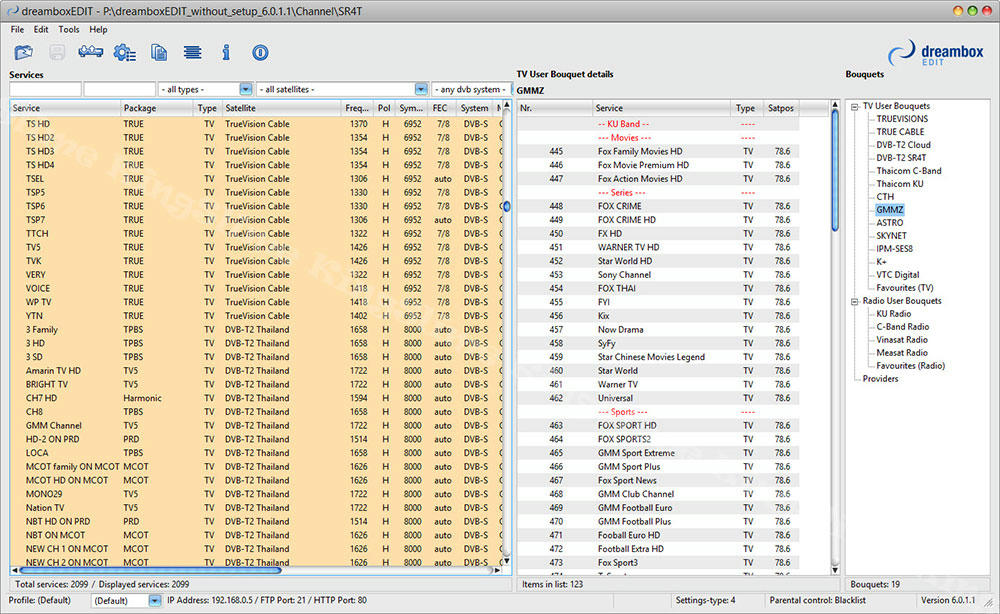The width and height of the screenshot is (1000, 614).
Task: Select the DVB-T2 Cloud bouquet
Action: click(x=903, y=145)
